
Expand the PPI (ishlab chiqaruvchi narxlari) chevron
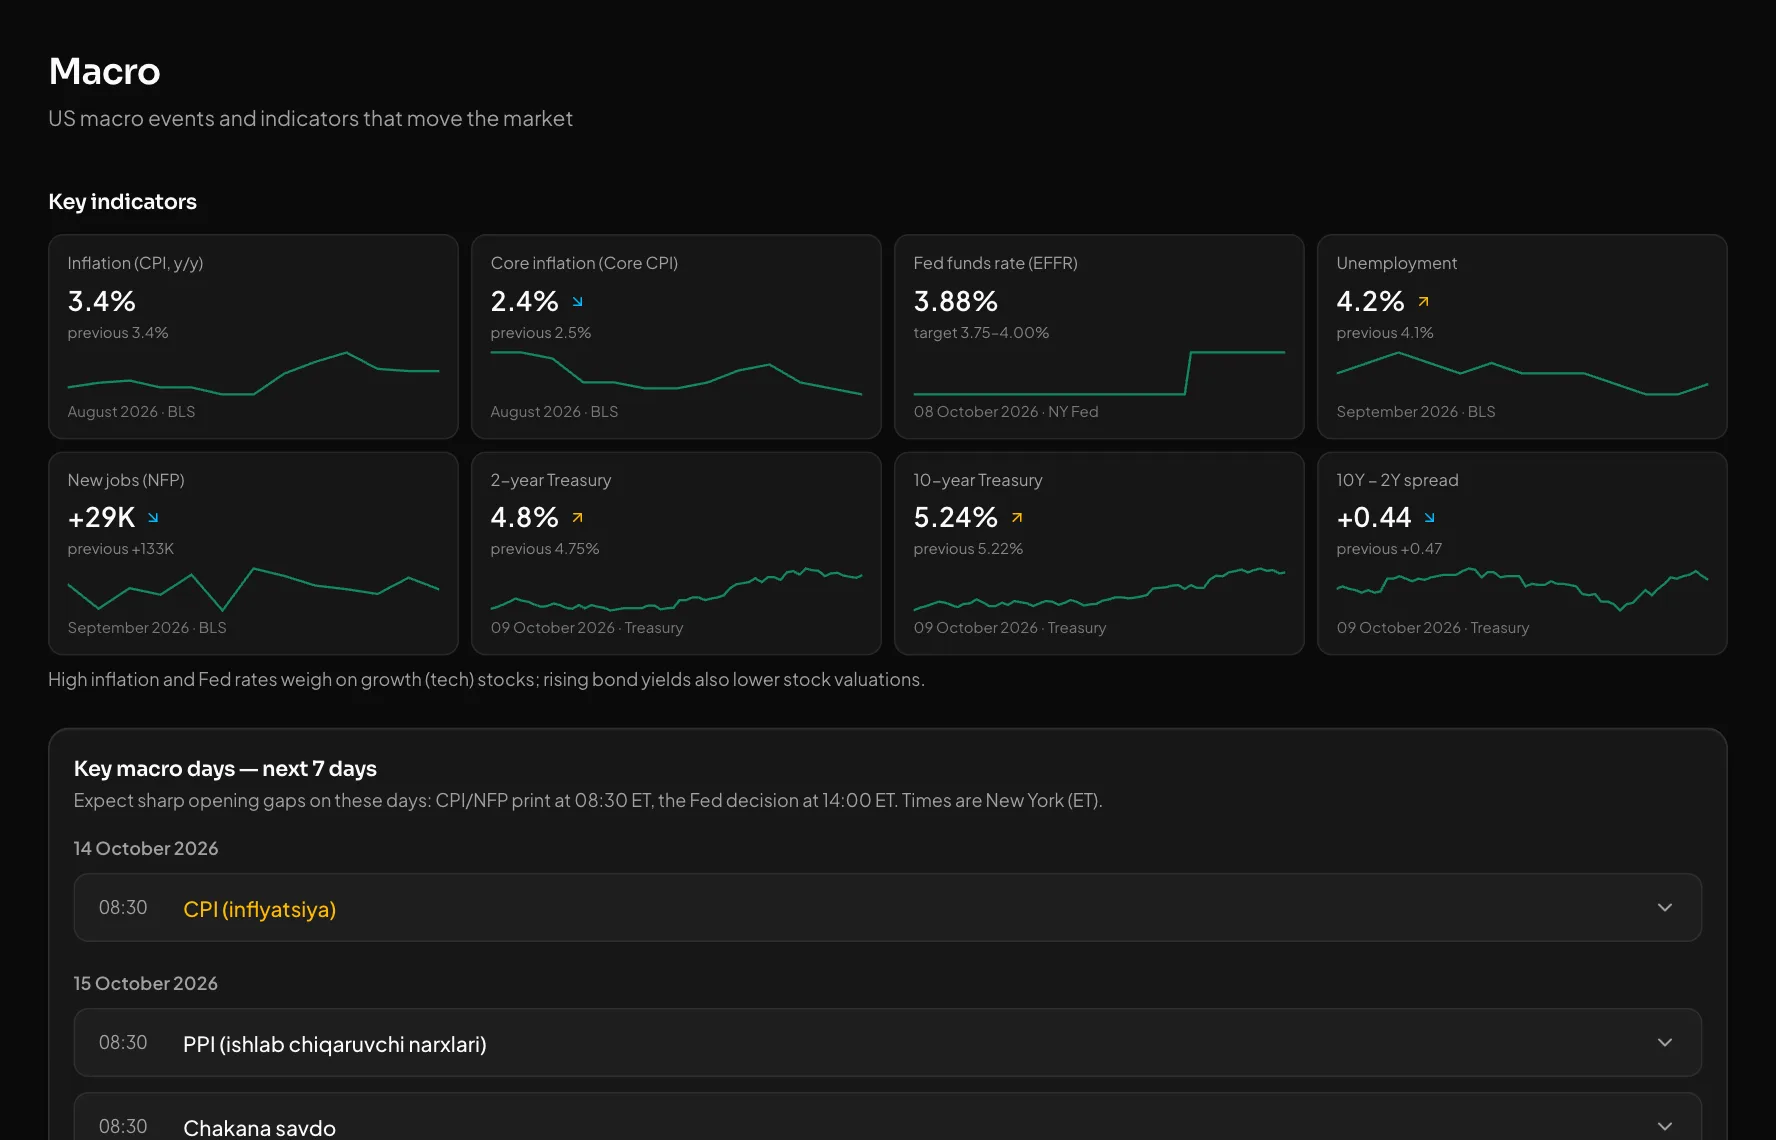pos(1664,1042)
